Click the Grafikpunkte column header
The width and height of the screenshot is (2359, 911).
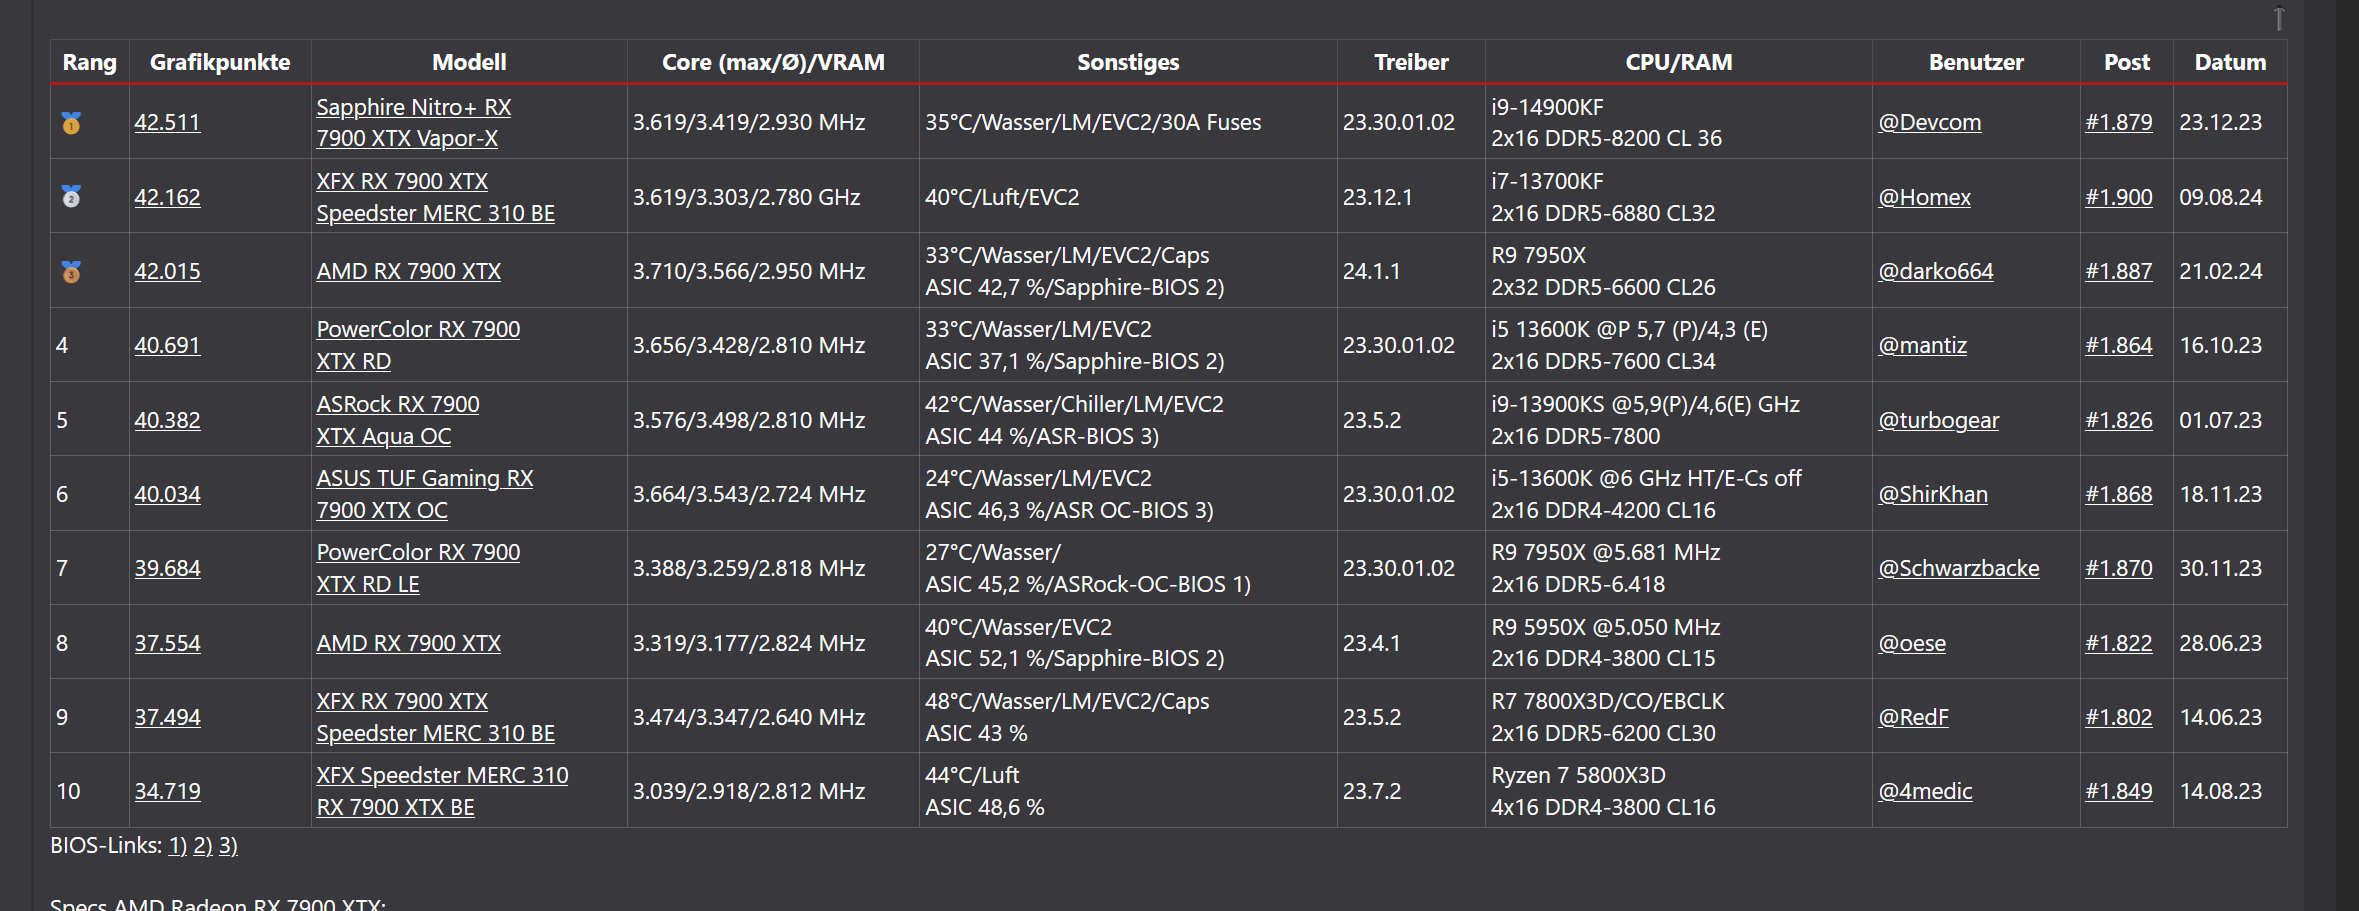[220, 62]
